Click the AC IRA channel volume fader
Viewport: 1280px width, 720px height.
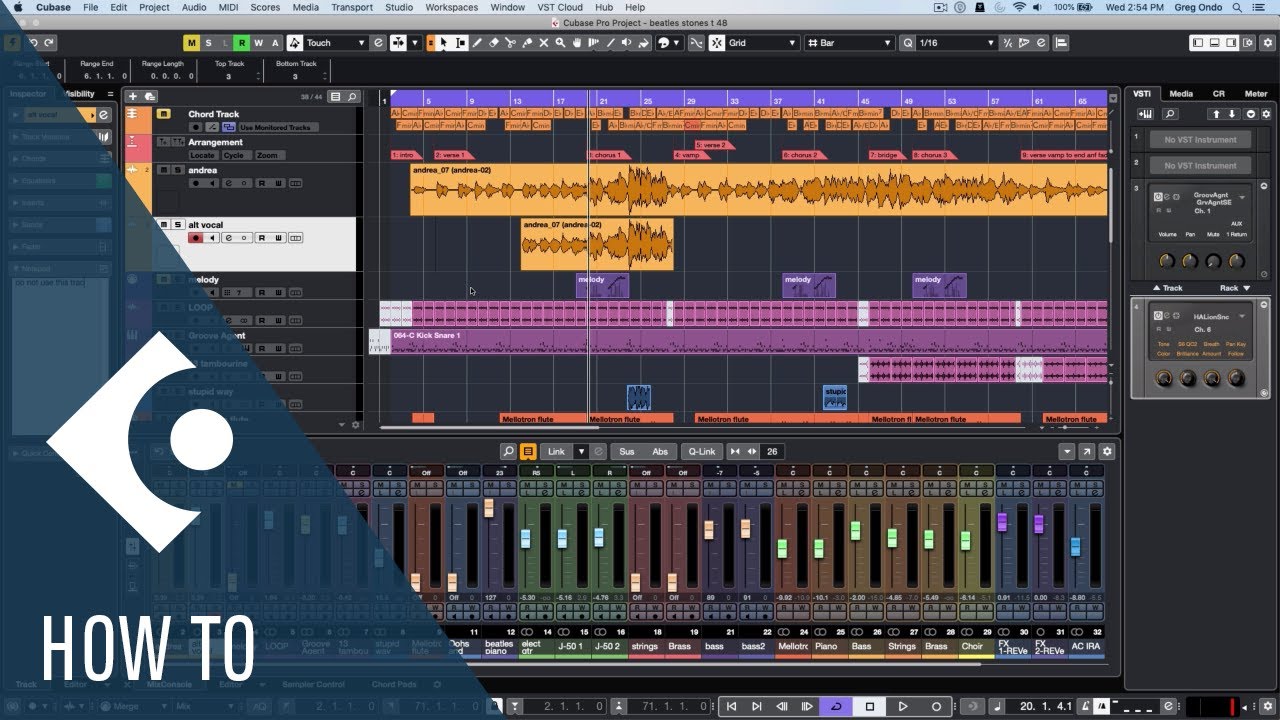click(1076, 546)
